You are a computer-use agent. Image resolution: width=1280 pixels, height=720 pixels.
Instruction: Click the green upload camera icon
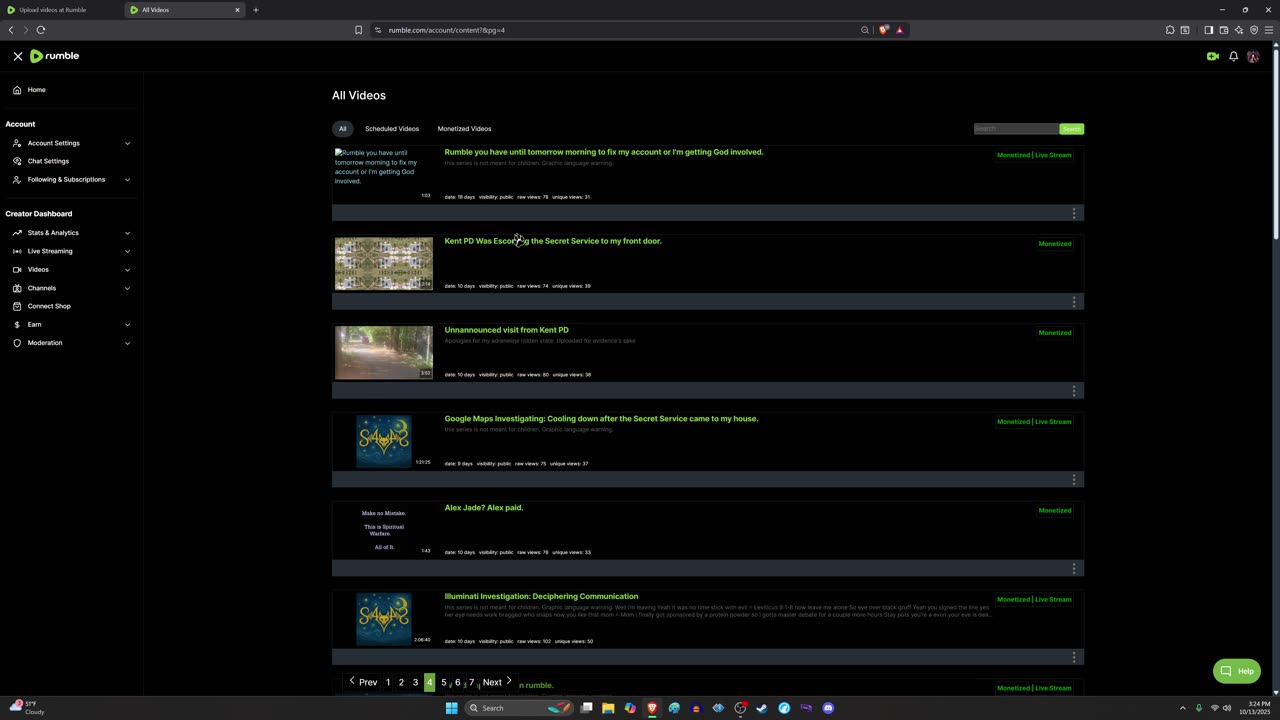coord(1213,56)
